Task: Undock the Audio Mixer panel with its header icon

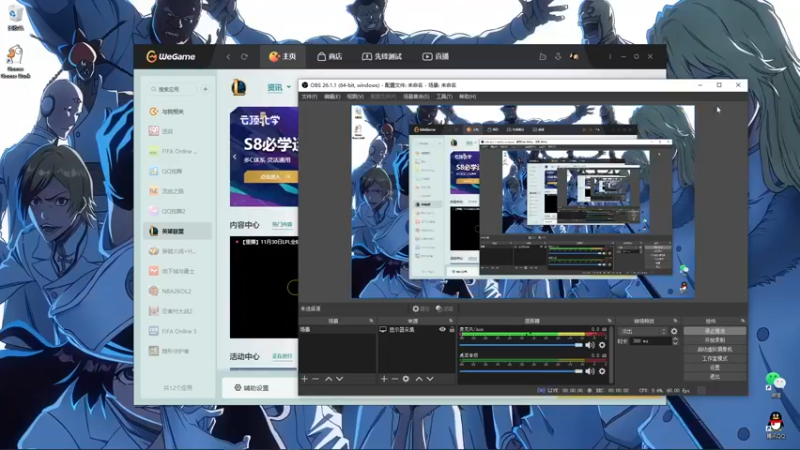Action: point(609,321)
